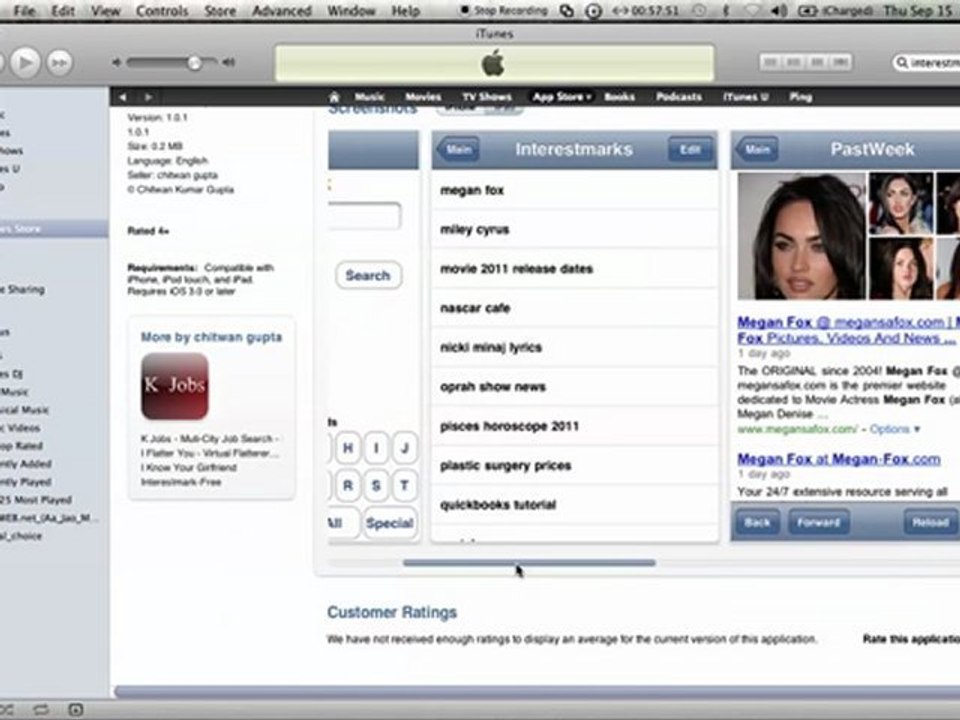
Task: Click the search screenshot with Search button
Action: pyautogui.click(x=373, y=336)
